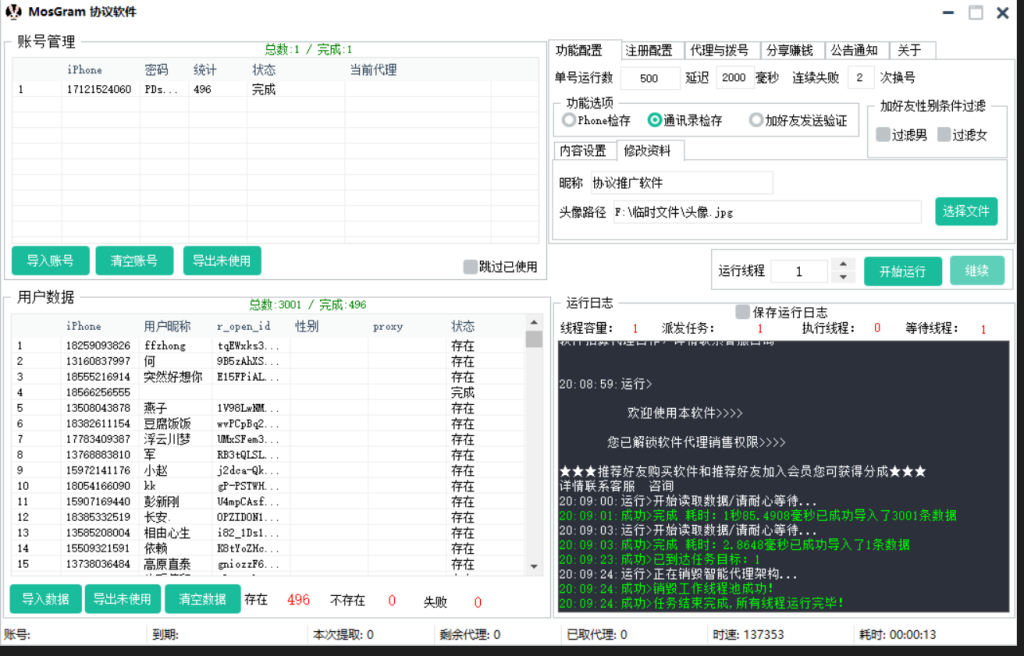Image resolution: width=1024 pixels, height=656 pixels.
Task: Click 选择文件 to pick avatar image
Action: 966,211
